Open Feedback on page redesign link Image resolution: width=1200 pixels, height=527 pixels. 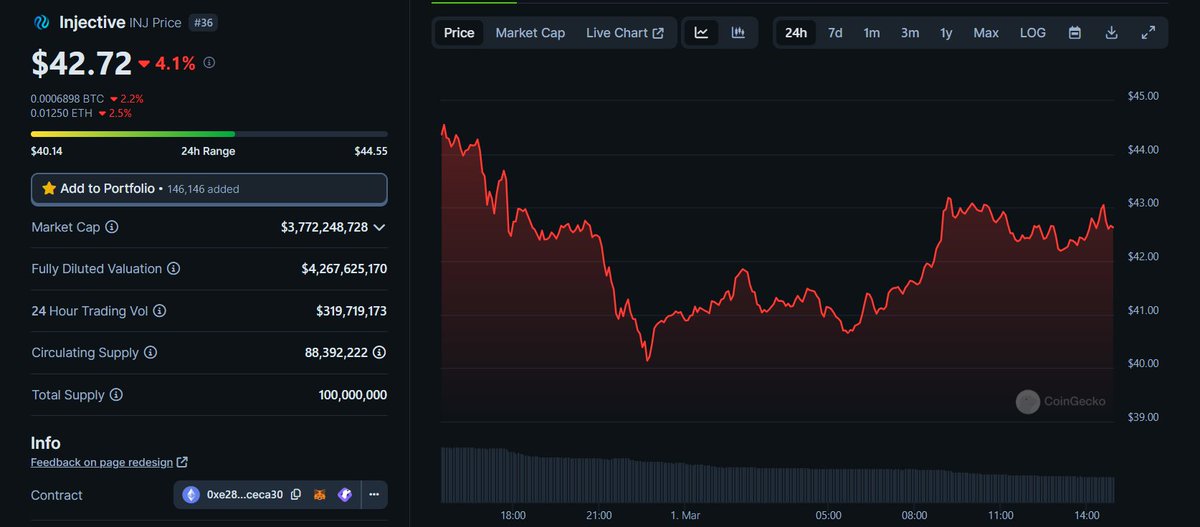102,463
